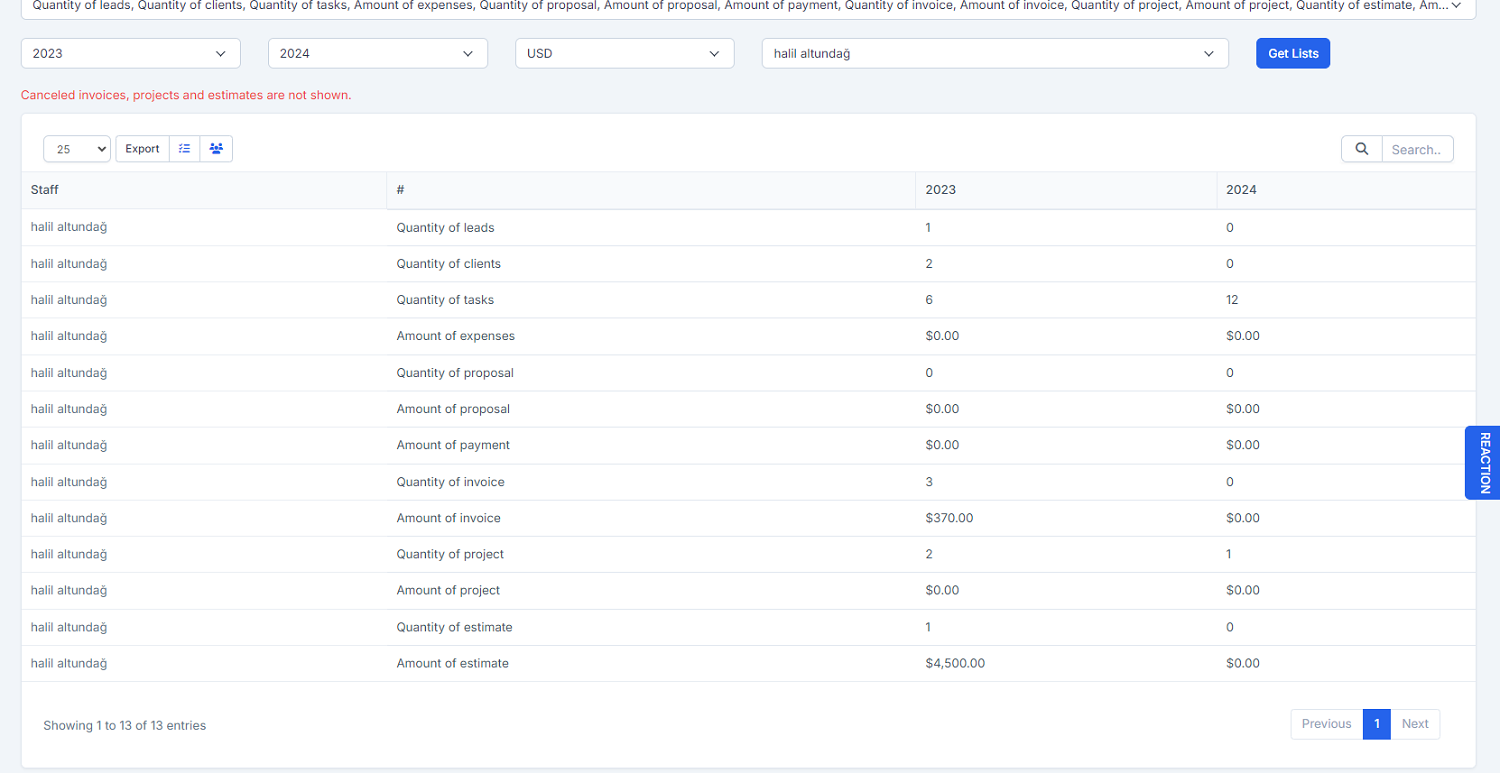Open the REACTION side tab
The width and height of the screenshot is (1500, 773).
(1483, 462)
